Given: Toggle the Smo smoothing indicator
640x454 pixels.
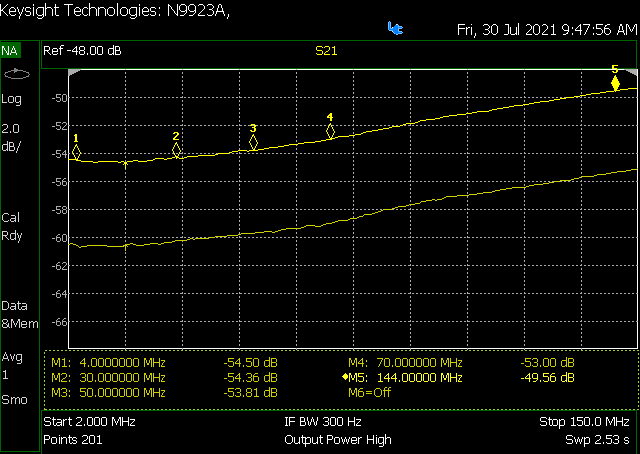Looking at the screenshot, I should (14, 400).
